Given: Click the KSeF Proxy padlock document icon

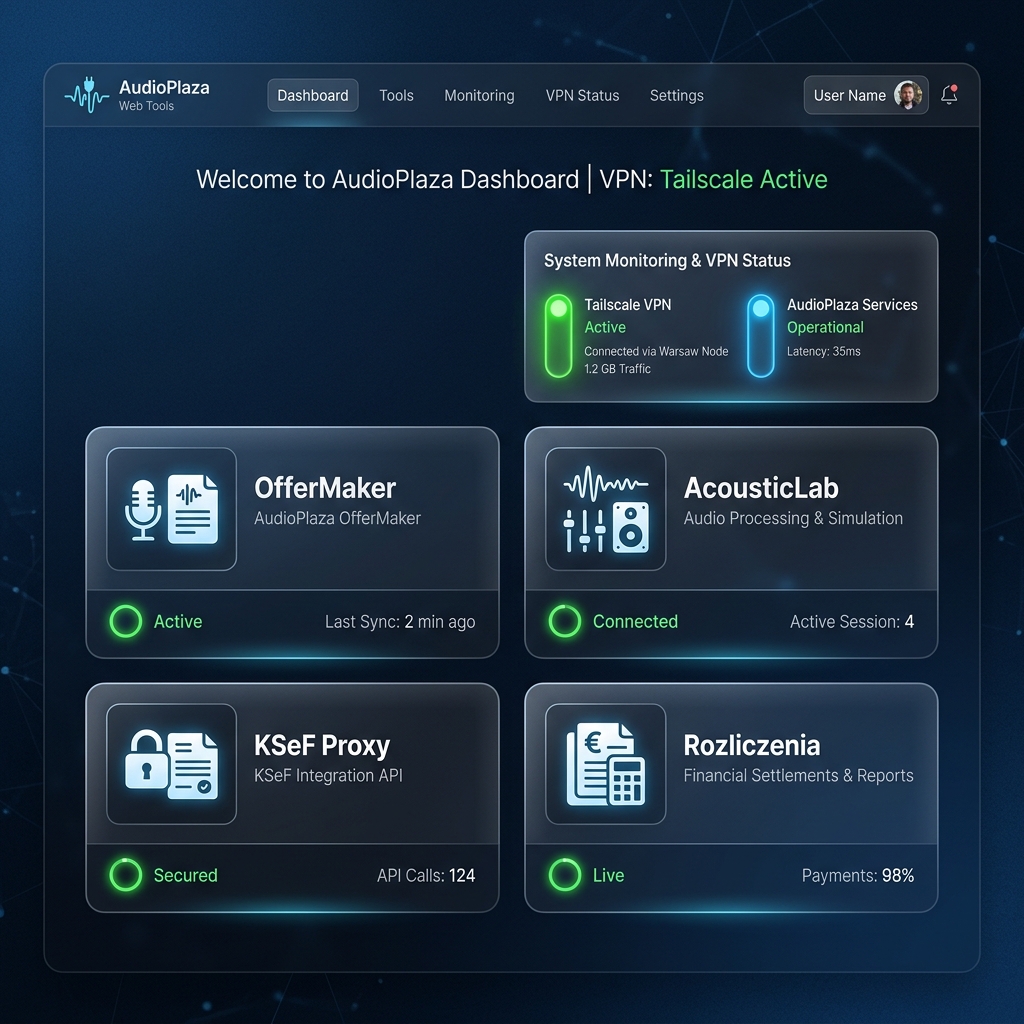Looking at the screenshot, I should point(172,764).
